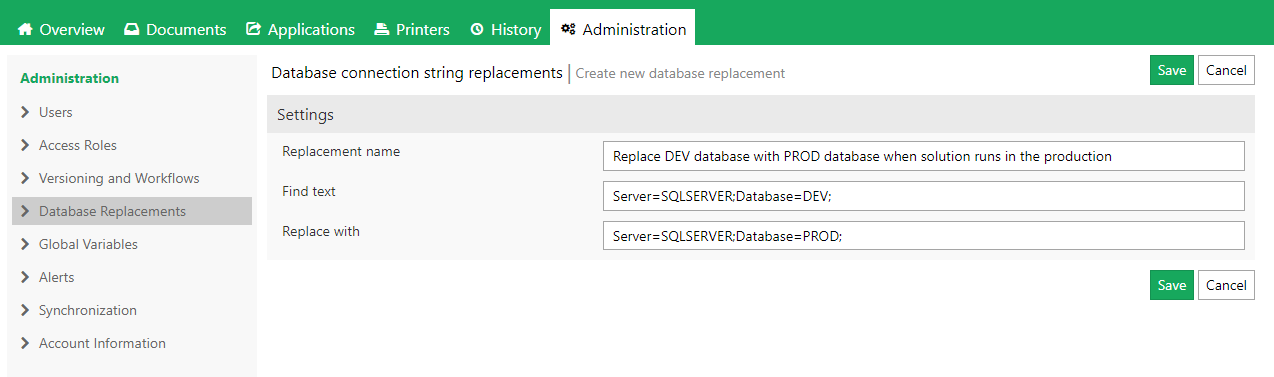The height and width of the screenshot is (377, 1274).
Task: Click the bottom Cancel button
Action: point(1226,285)
